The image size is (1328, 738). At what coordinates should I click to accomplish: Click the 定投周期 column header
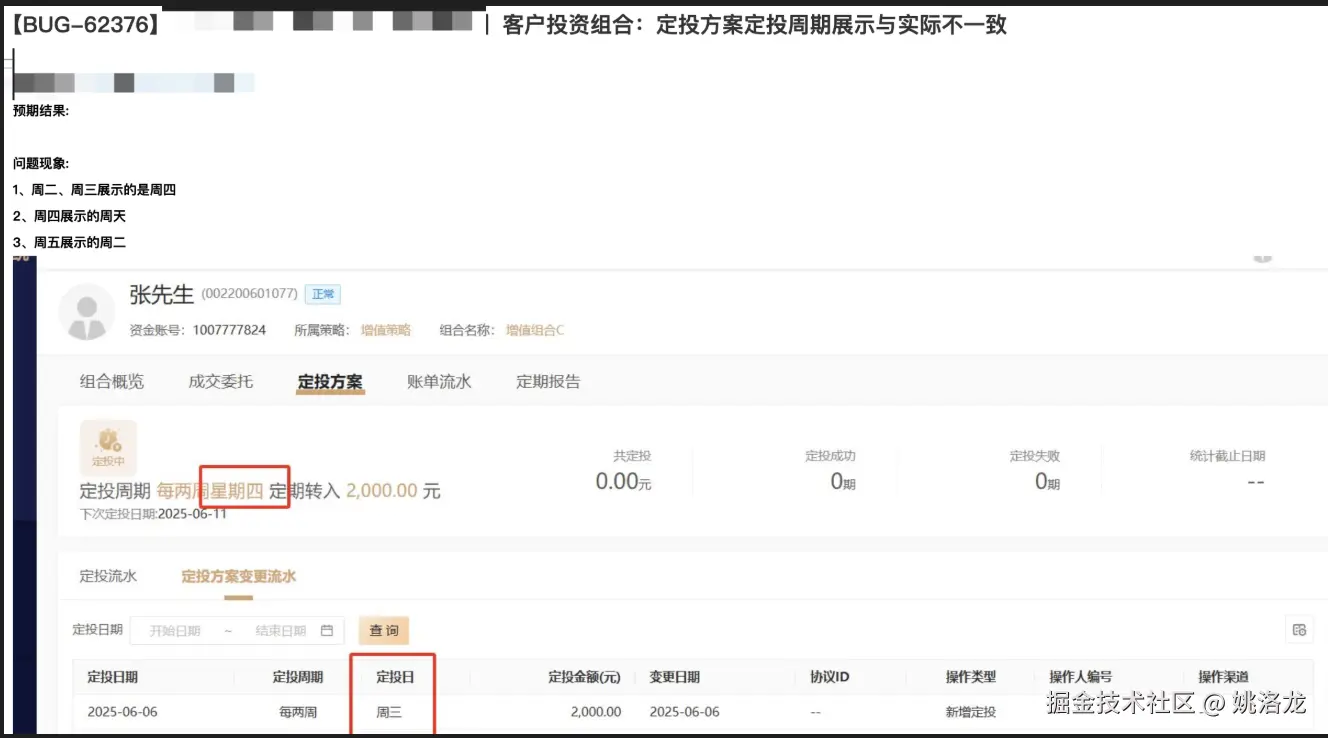pos(298,677)
